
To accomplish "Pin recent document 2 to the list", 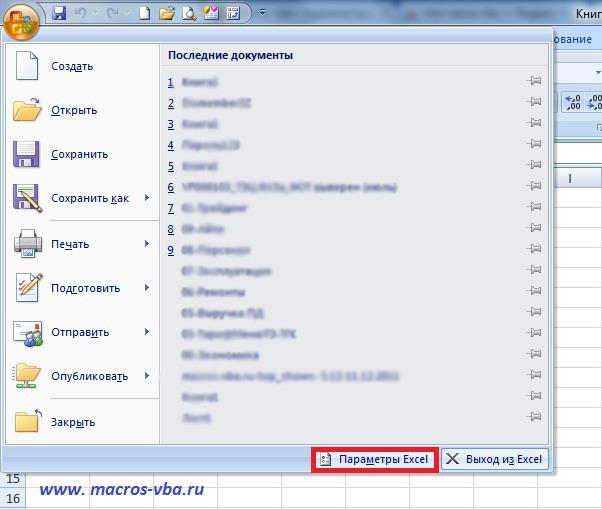I will coord(534,102).
